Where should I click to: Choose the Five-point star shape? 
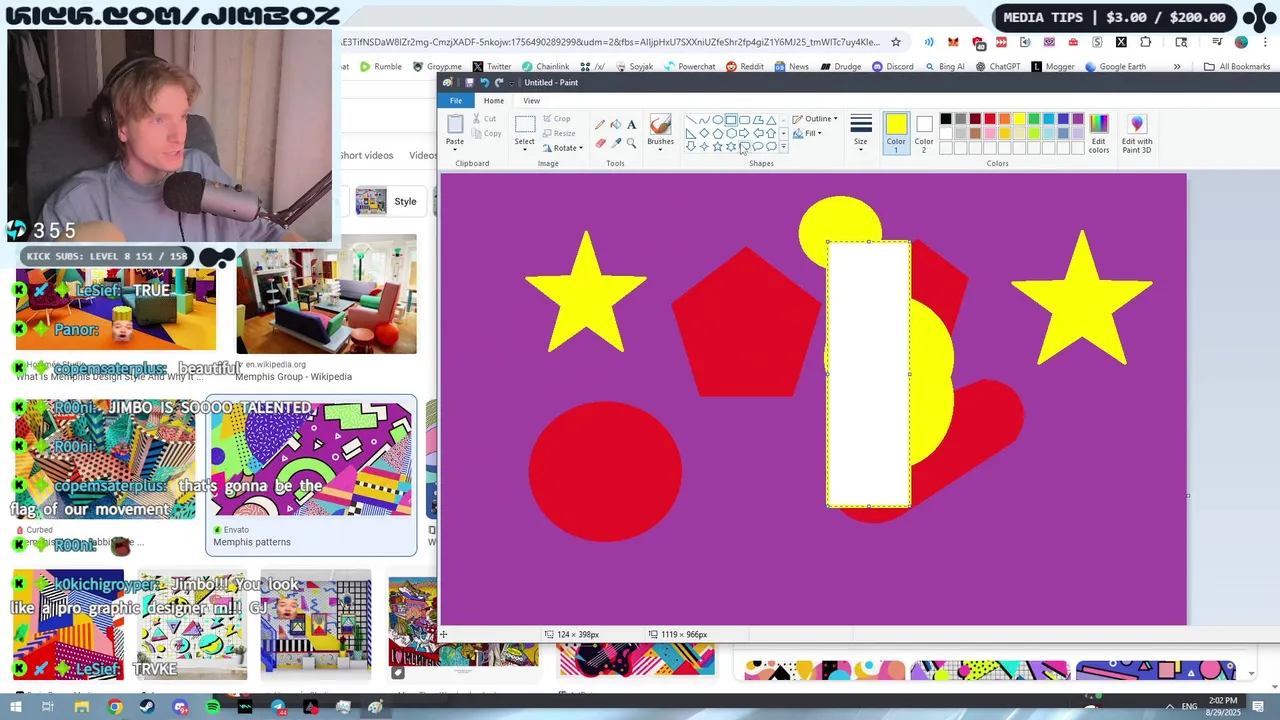(x=717, y=146)
